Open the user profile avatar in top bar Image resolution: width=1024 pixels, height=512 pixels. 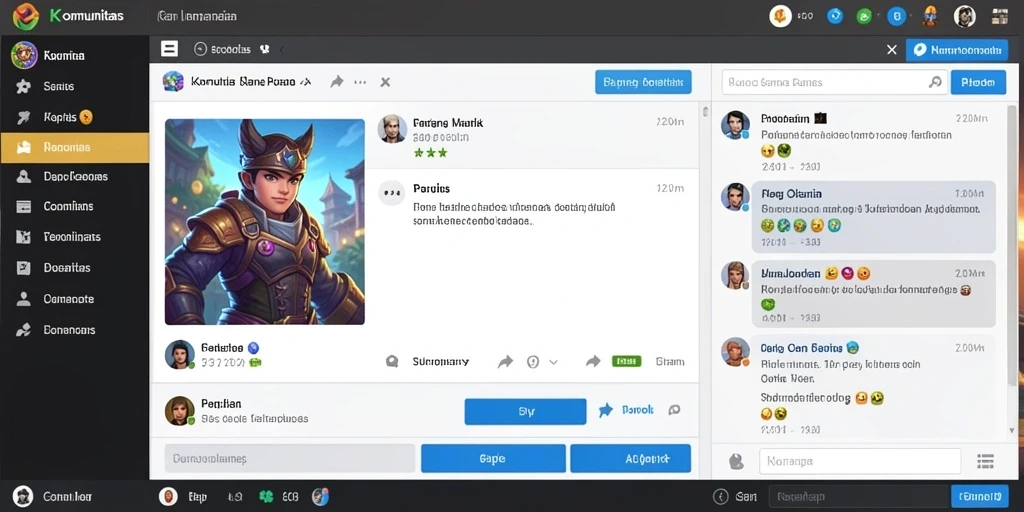[x=965, y=16]
